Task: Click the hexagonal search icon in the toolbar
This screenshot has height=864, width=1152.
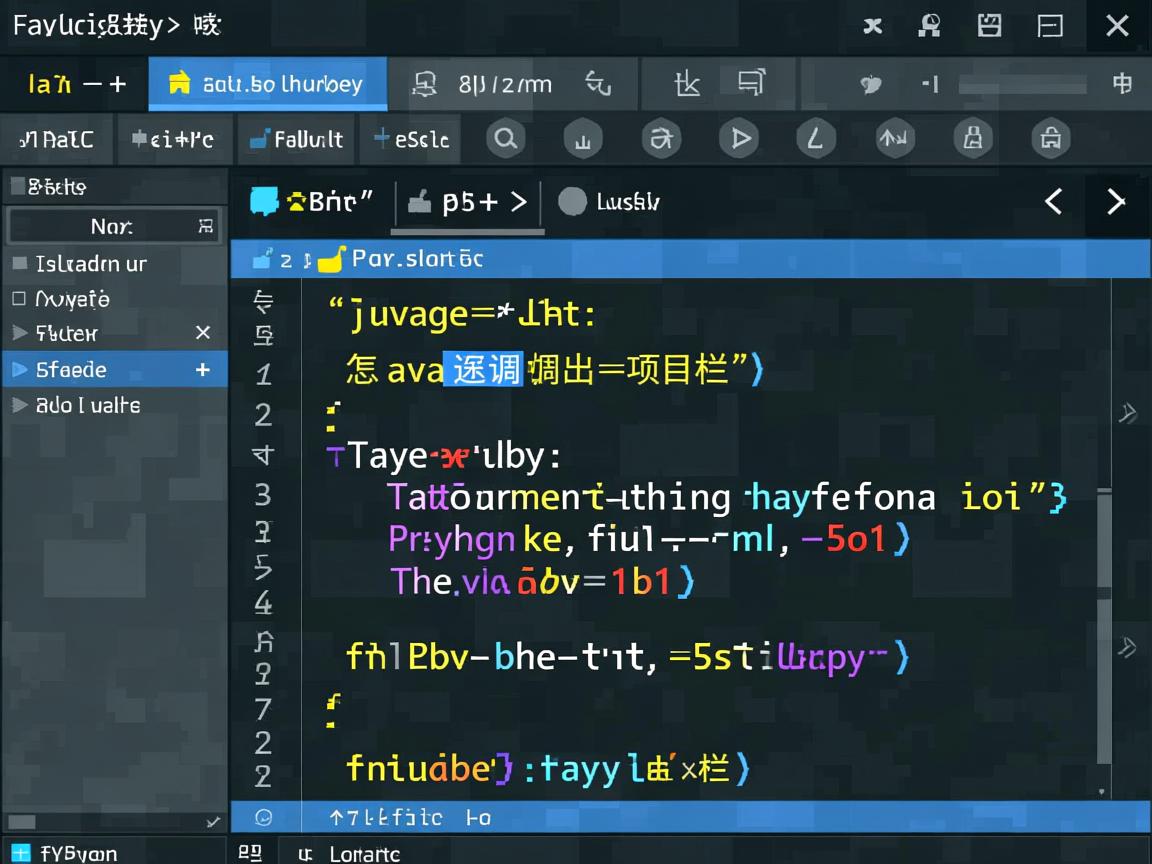Action: coord(506,139)
